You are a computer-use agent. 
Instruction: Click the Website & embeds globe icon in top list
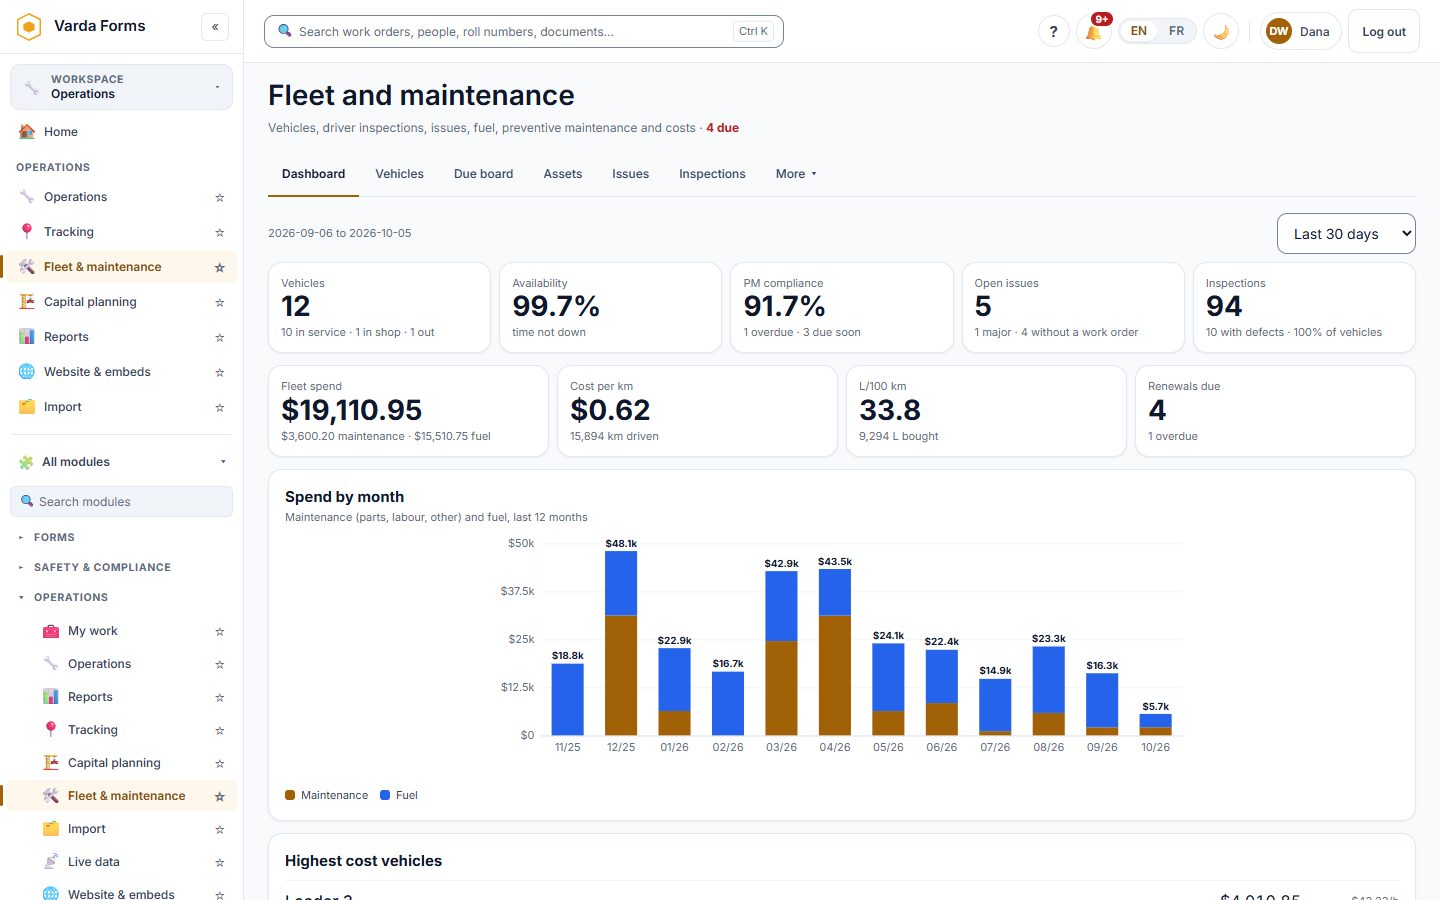tap(27, 372)
